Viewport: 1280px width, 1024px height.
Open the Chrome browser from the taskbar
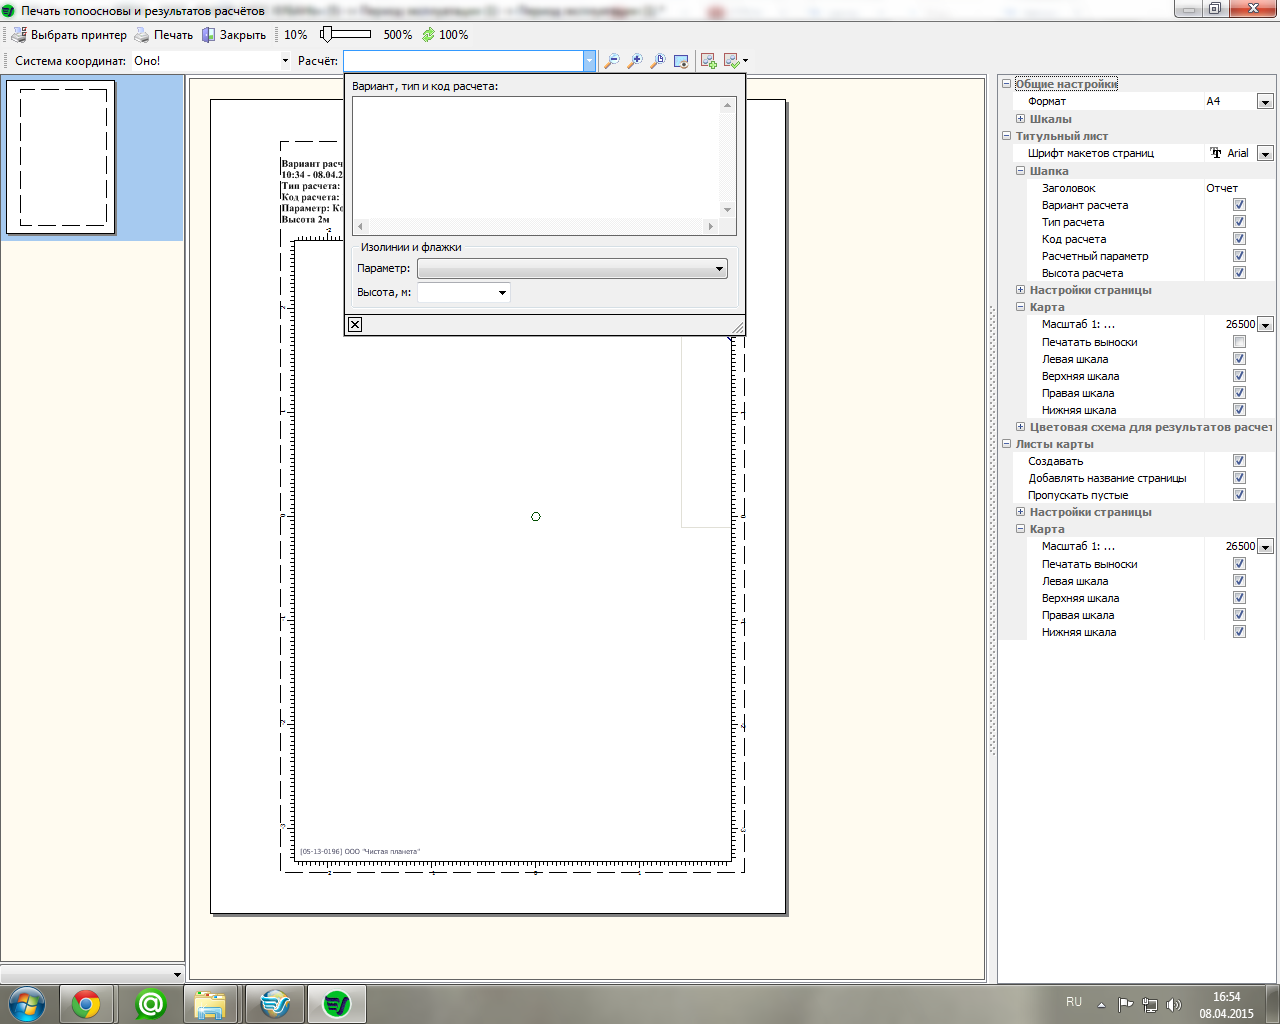click(86, 1004)
